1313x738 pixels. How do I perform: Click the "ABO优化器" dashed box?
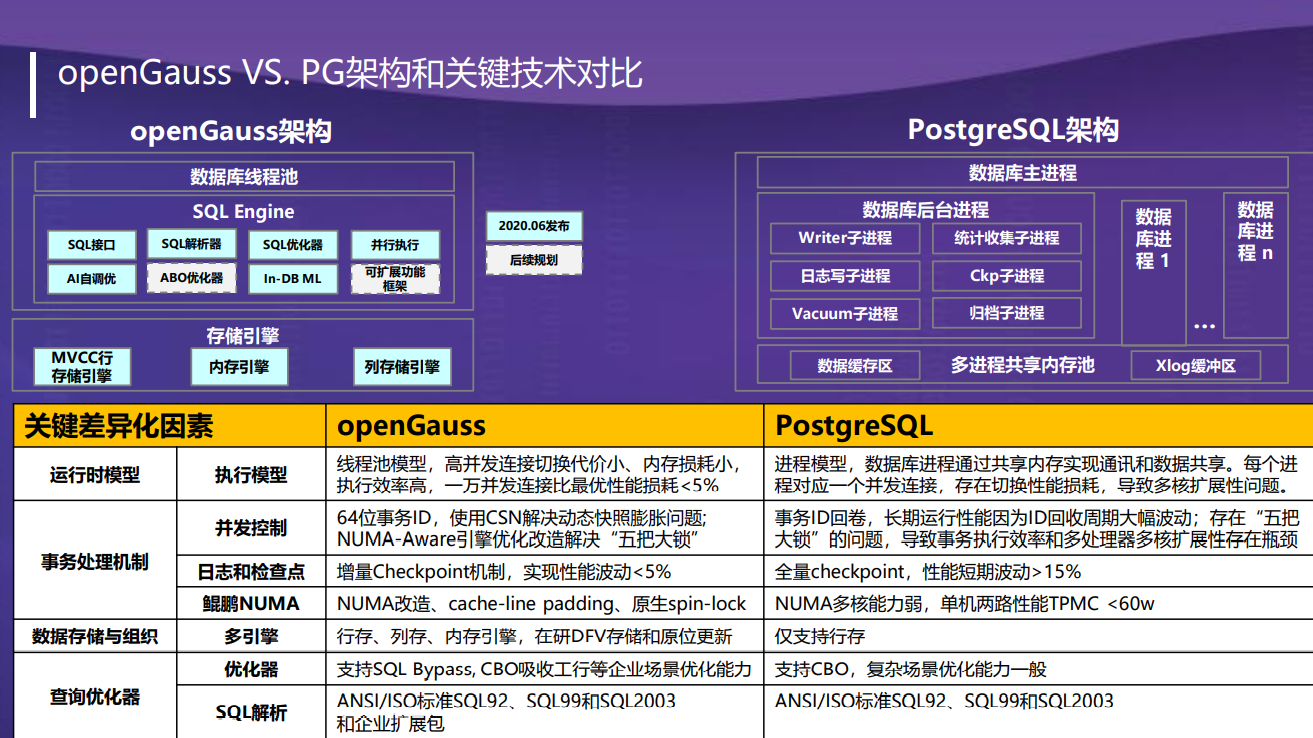[191, 278]
